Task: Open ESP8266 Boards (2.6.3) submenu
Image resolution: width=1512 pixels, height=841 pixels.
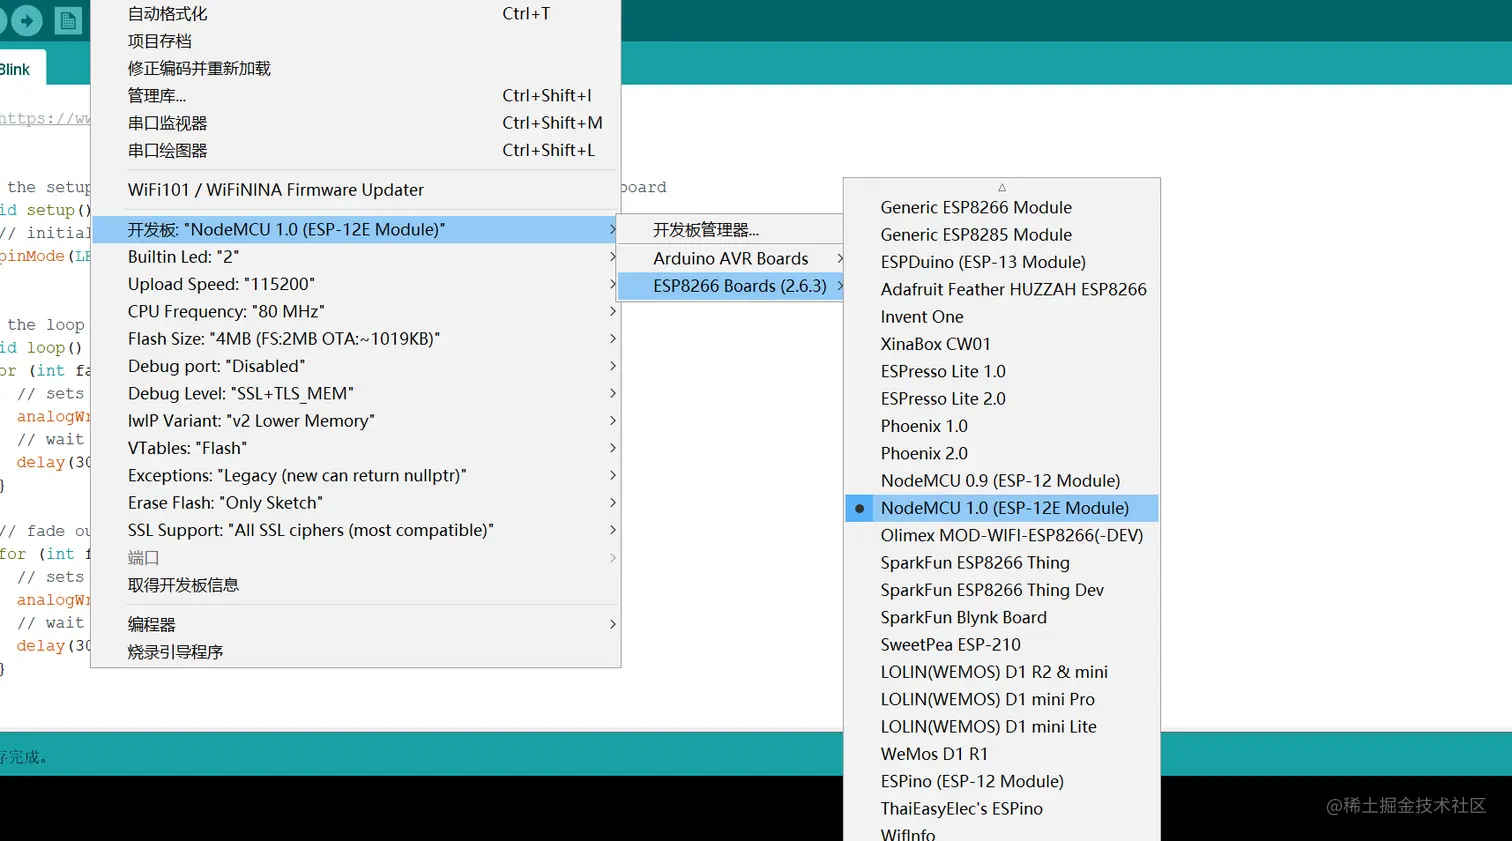Action: tap(731, 286)
